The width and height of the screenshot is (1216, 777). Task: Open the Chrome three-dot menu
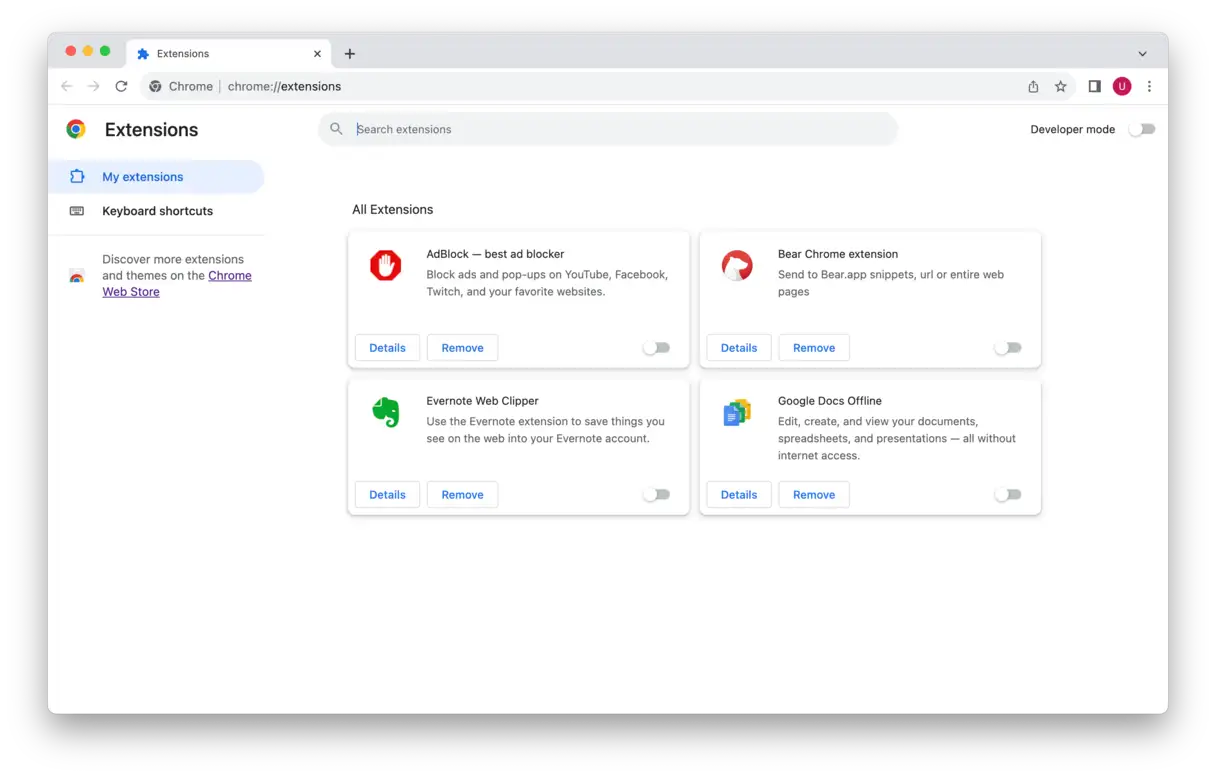point(1149,87)
